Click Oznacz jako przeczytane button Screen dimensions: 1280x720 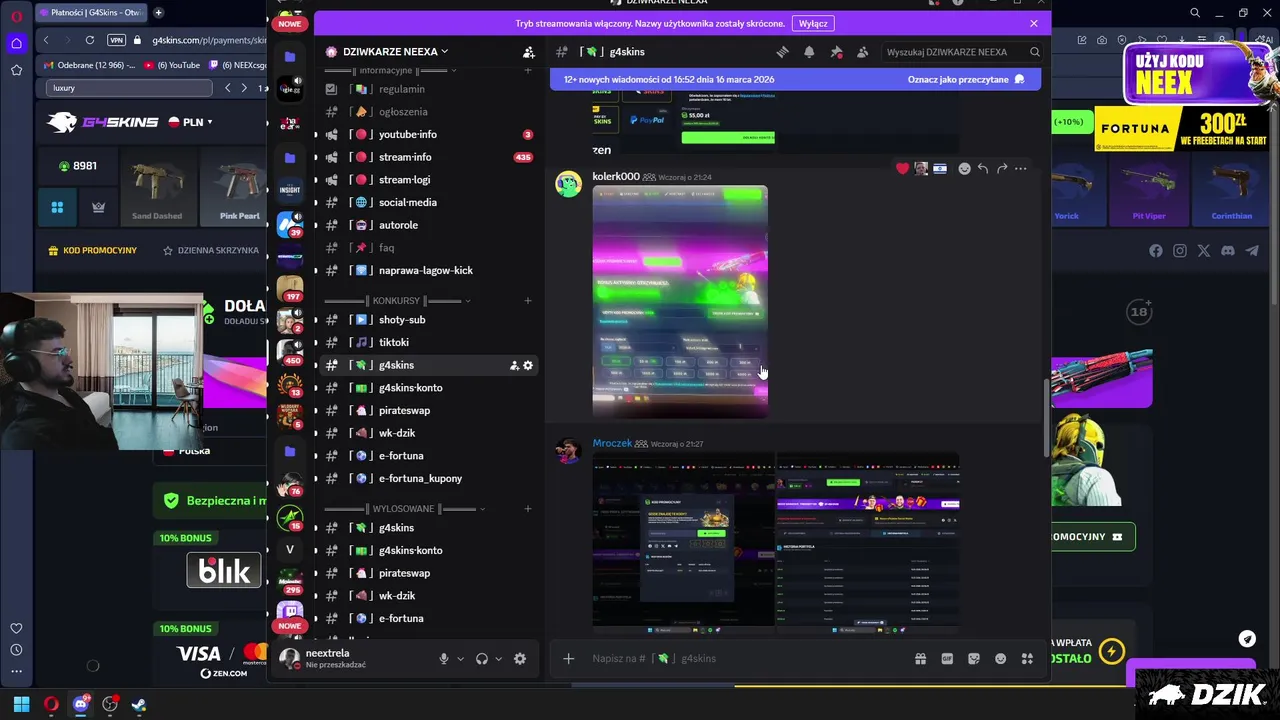(966, 79)
